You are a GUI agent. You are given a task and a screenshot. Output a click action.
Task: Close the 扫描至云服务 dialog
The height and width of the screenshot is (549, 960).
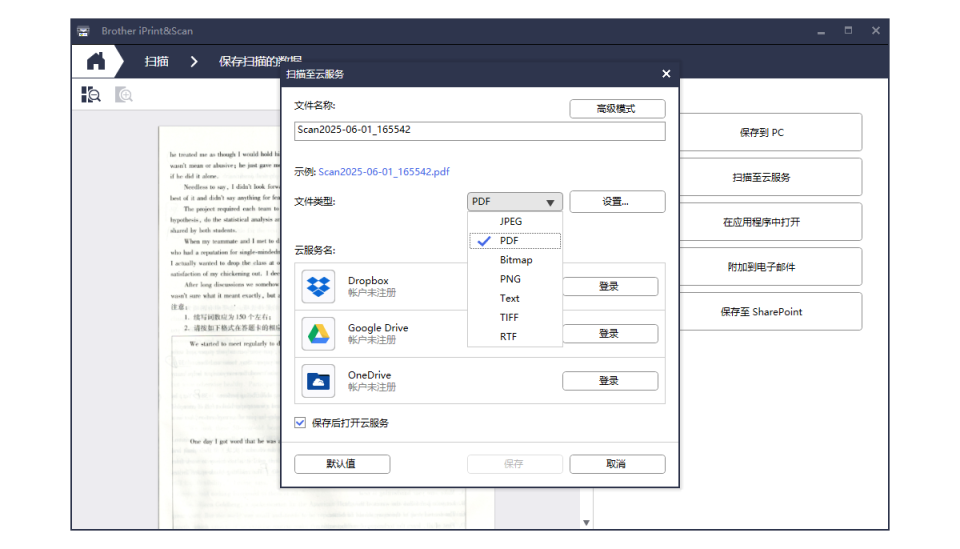666,74
